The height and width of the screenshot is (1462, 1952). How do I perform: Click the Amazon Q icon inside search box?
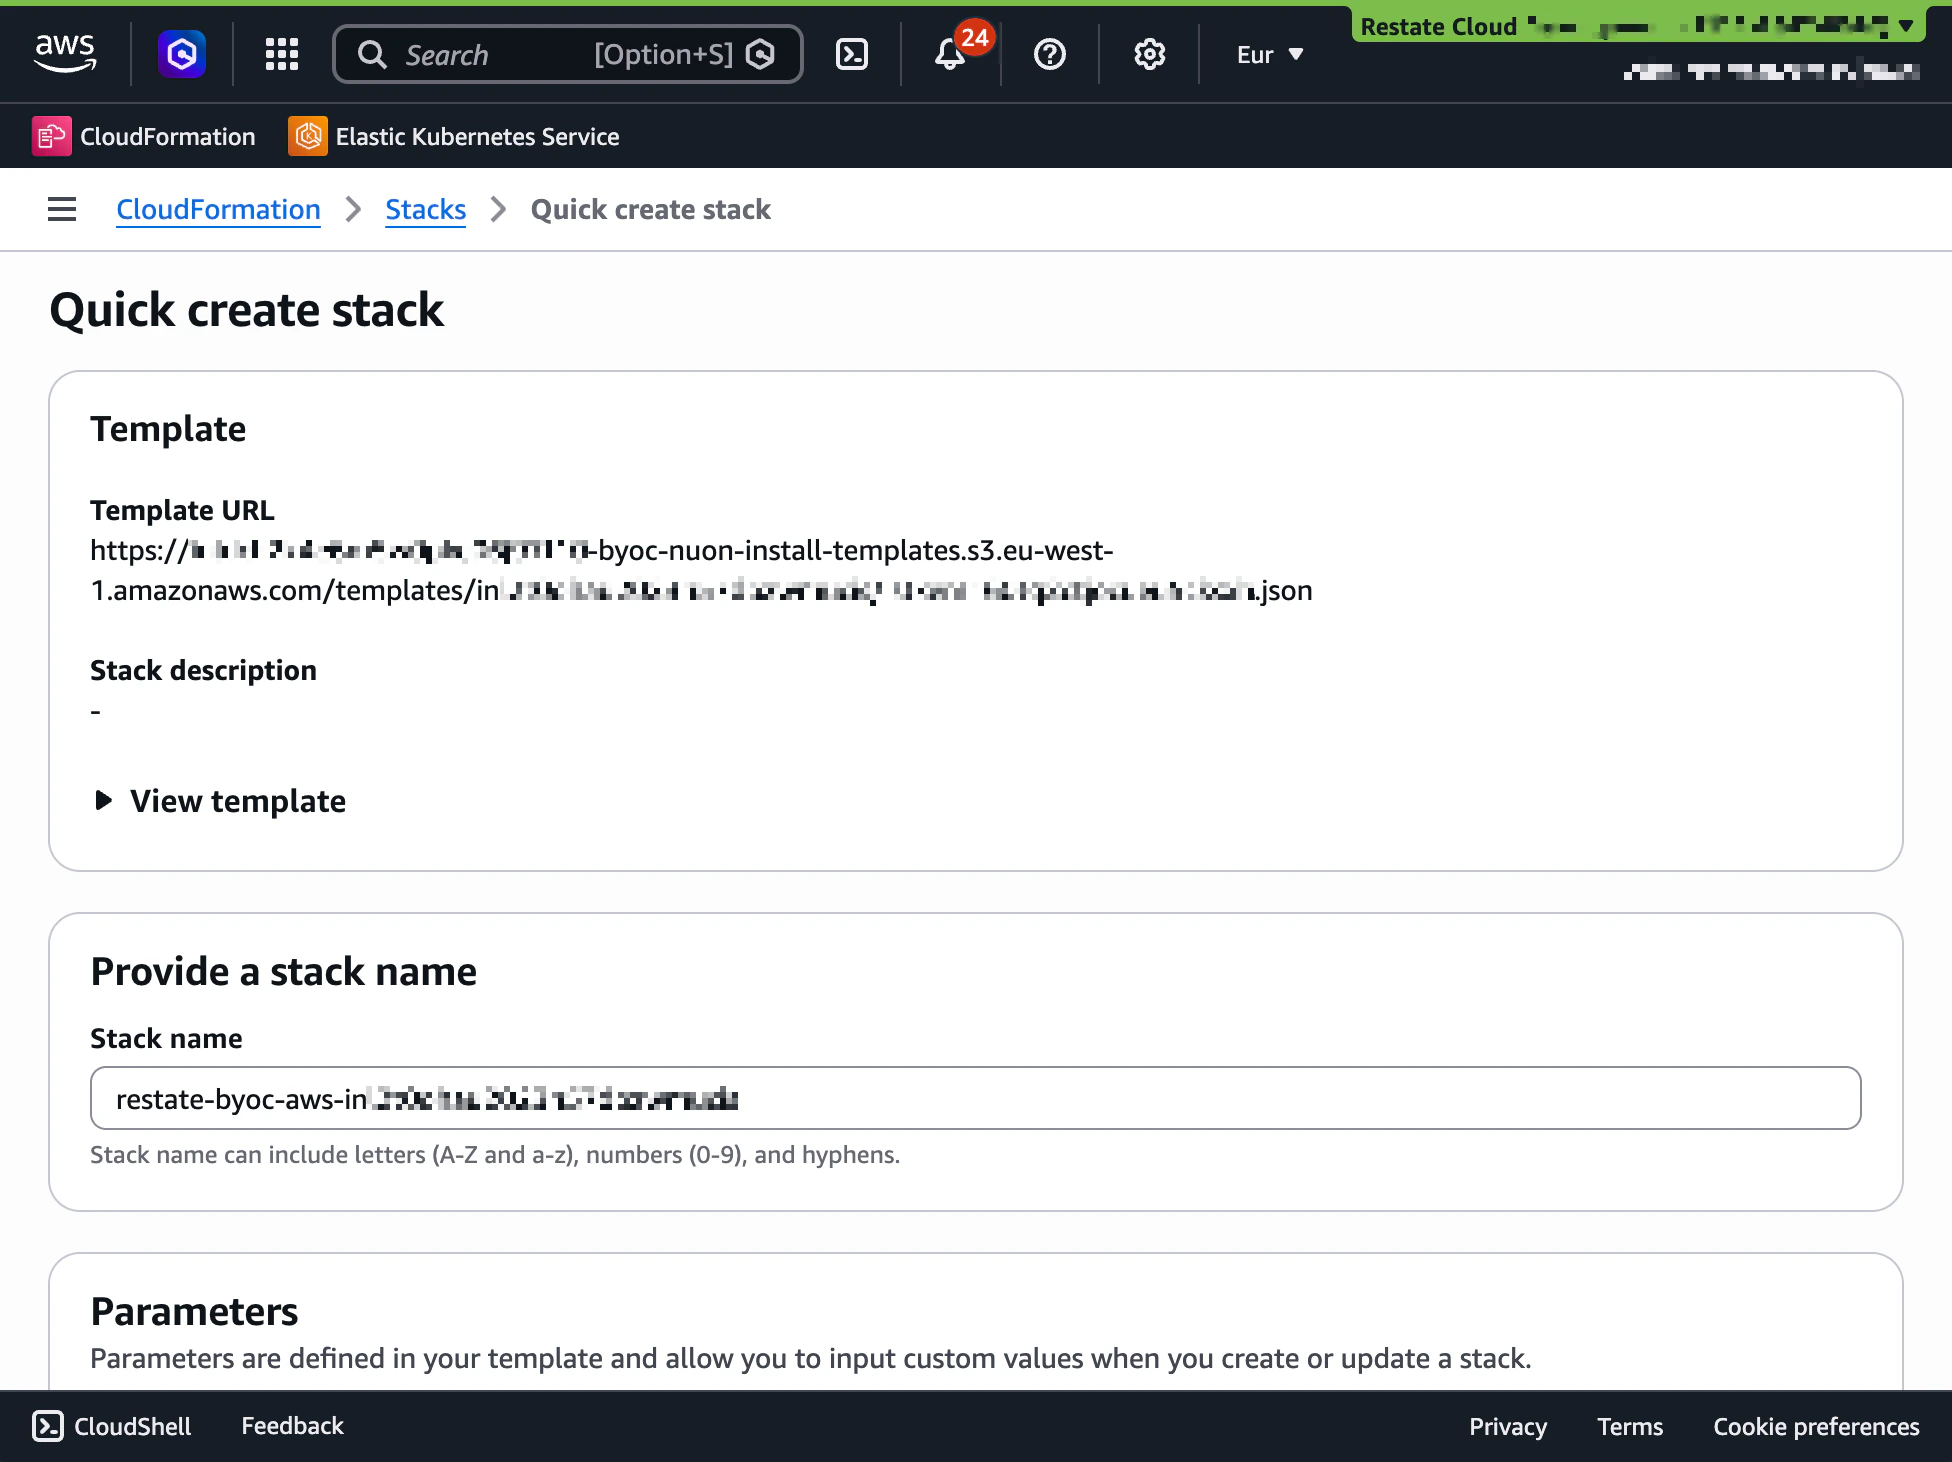760,54
